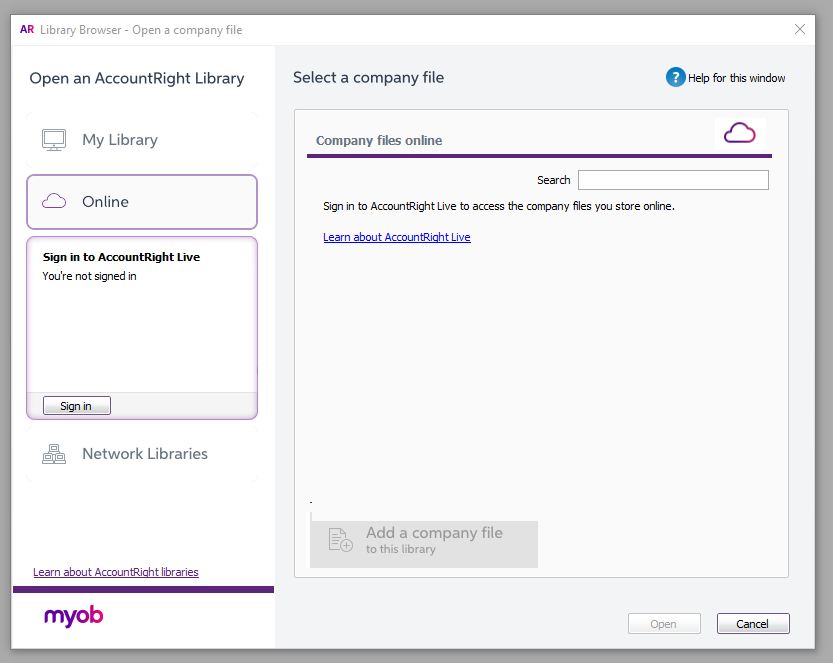Click Add a company file to this library
Screen dimensions: 833x663
[423, 544]
